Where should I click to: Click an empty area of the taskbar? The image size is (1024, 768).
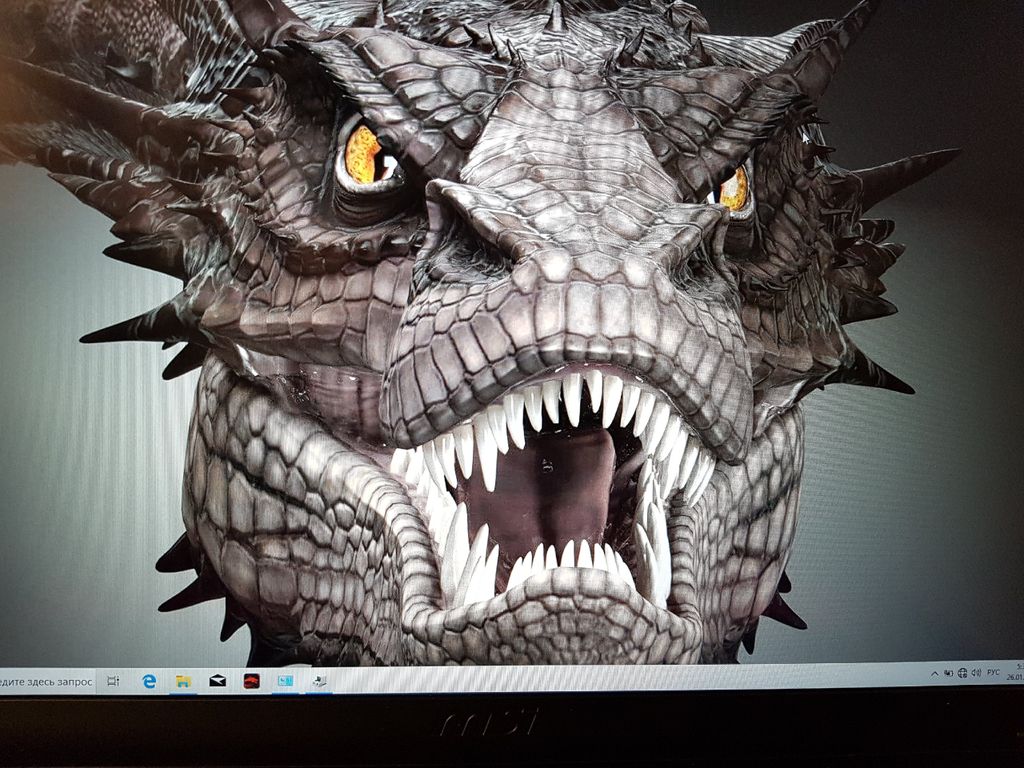click(x=600, y=679)
